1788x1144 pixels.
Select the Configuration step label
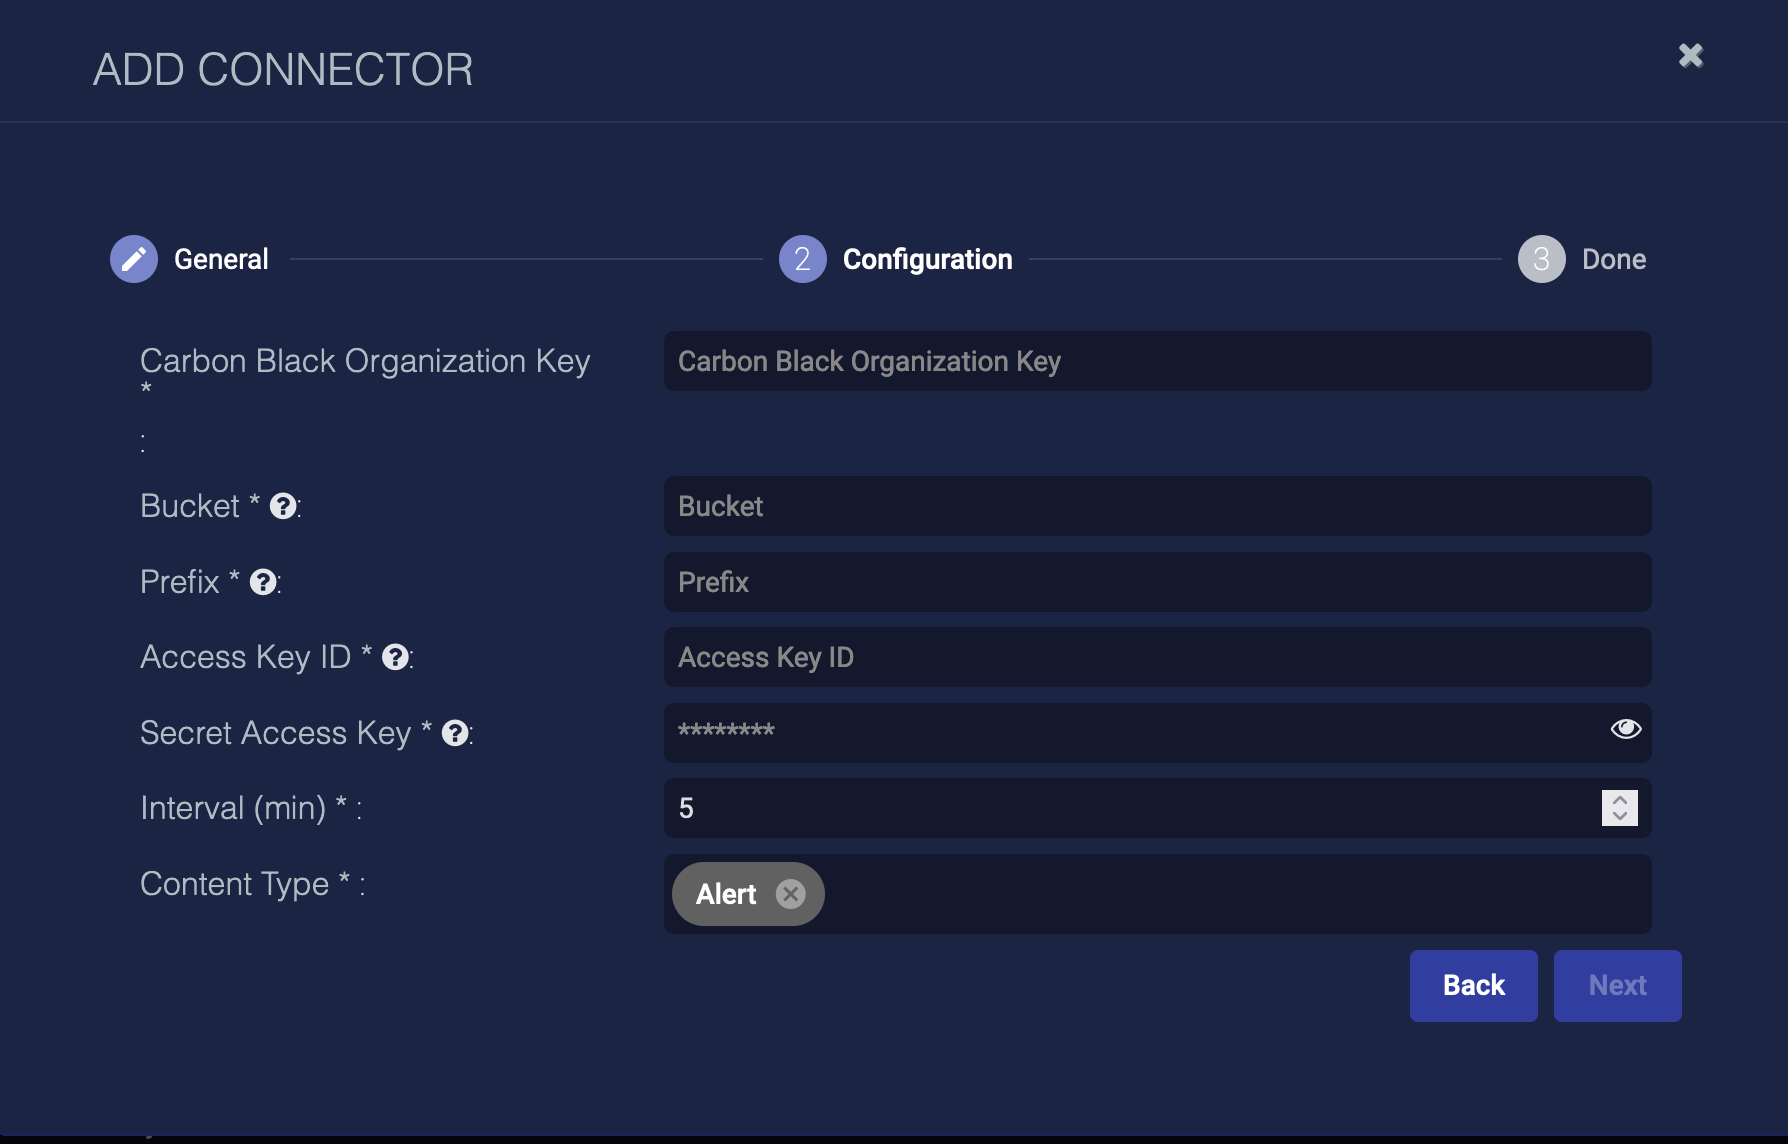(x=927, y=259)
